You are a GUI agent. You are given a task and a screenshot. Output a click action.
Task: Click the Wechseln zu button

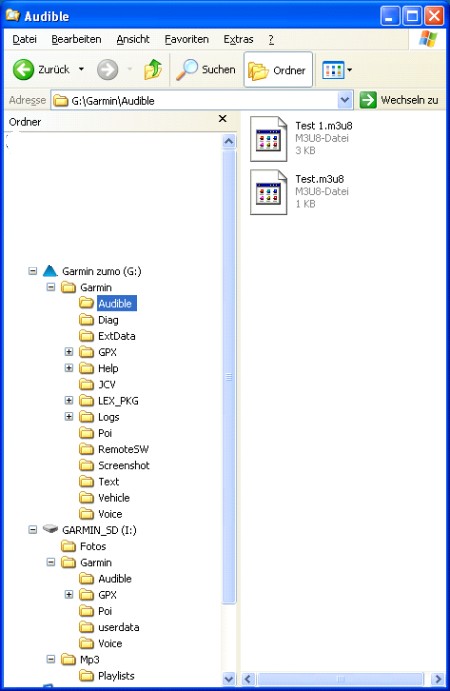(x=400, y=100)
